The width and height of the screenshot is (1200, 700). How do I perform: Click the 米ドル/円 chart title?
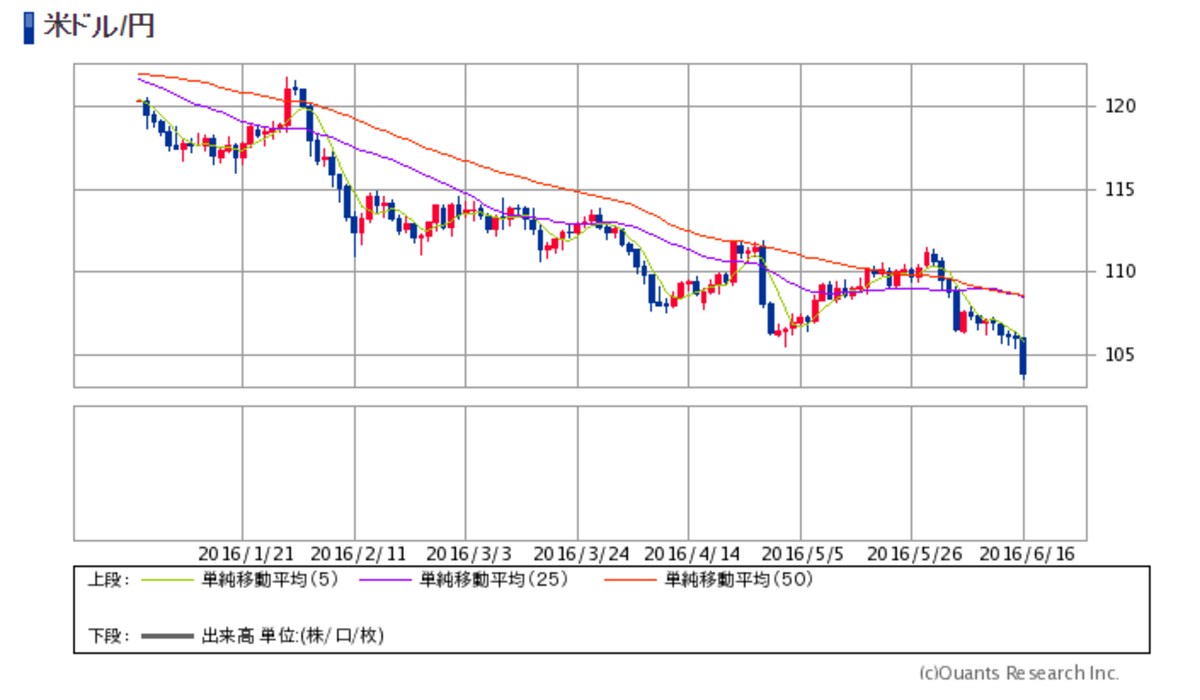coord(98,26)
